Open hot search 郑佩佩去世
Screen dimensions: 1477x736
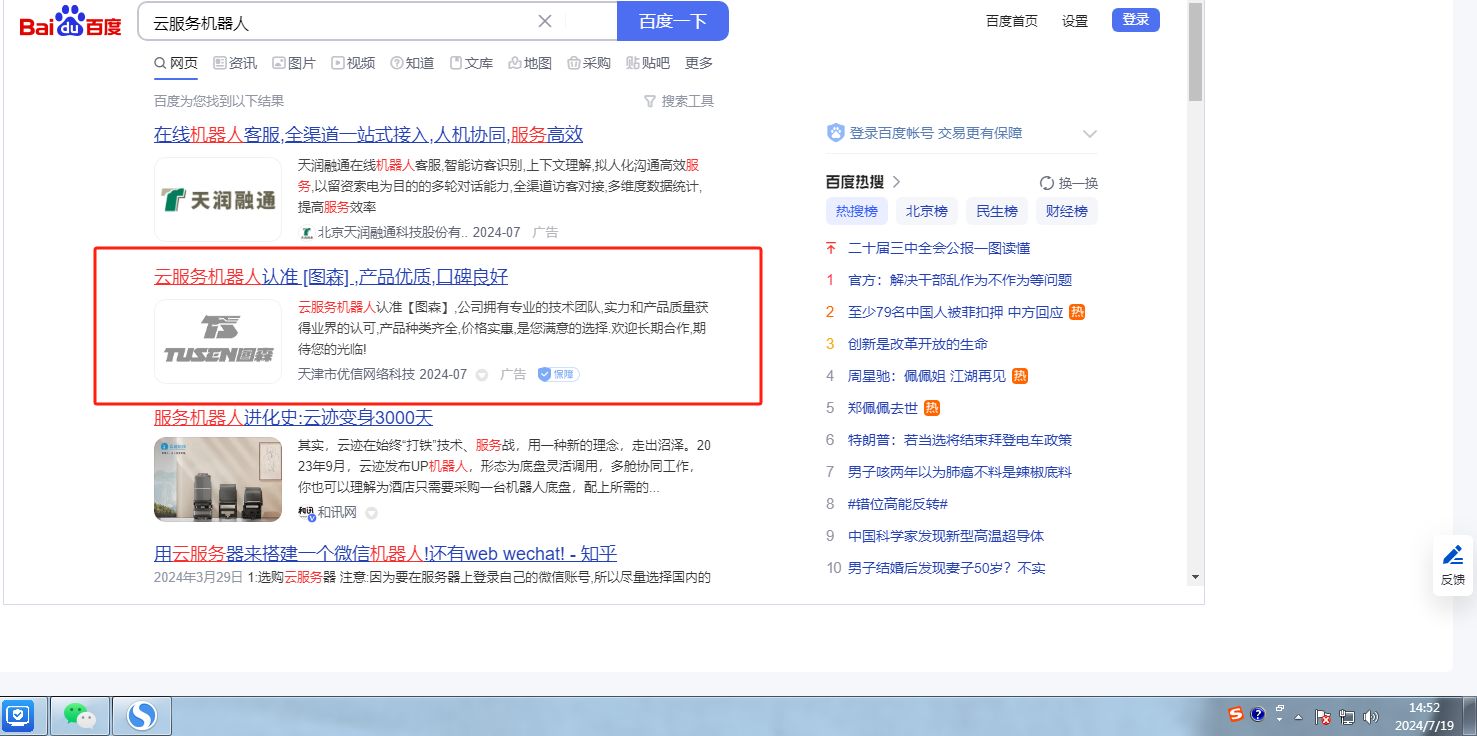[x=883, y=408]
